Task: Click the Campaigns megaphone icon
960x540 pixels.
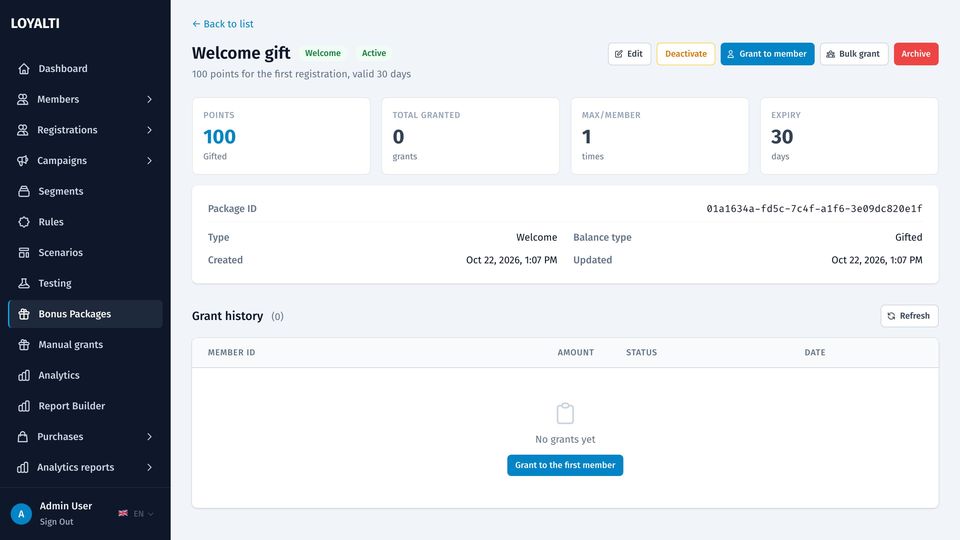Action: (x=23, y=160)
